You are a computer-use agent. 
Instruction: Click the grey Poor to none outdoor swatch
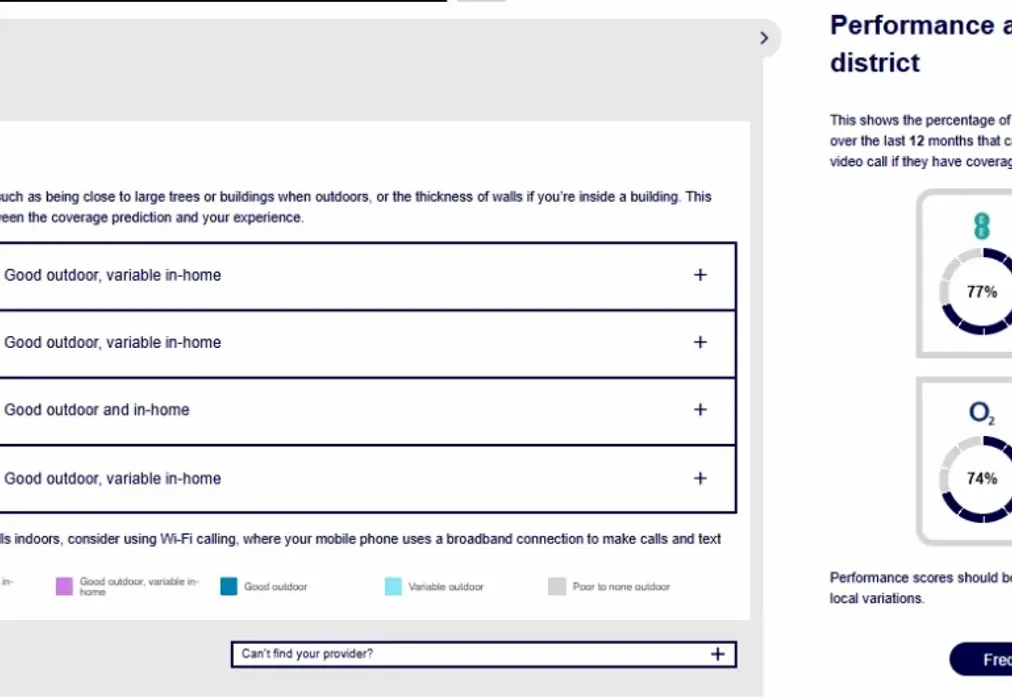coord(557,586)
